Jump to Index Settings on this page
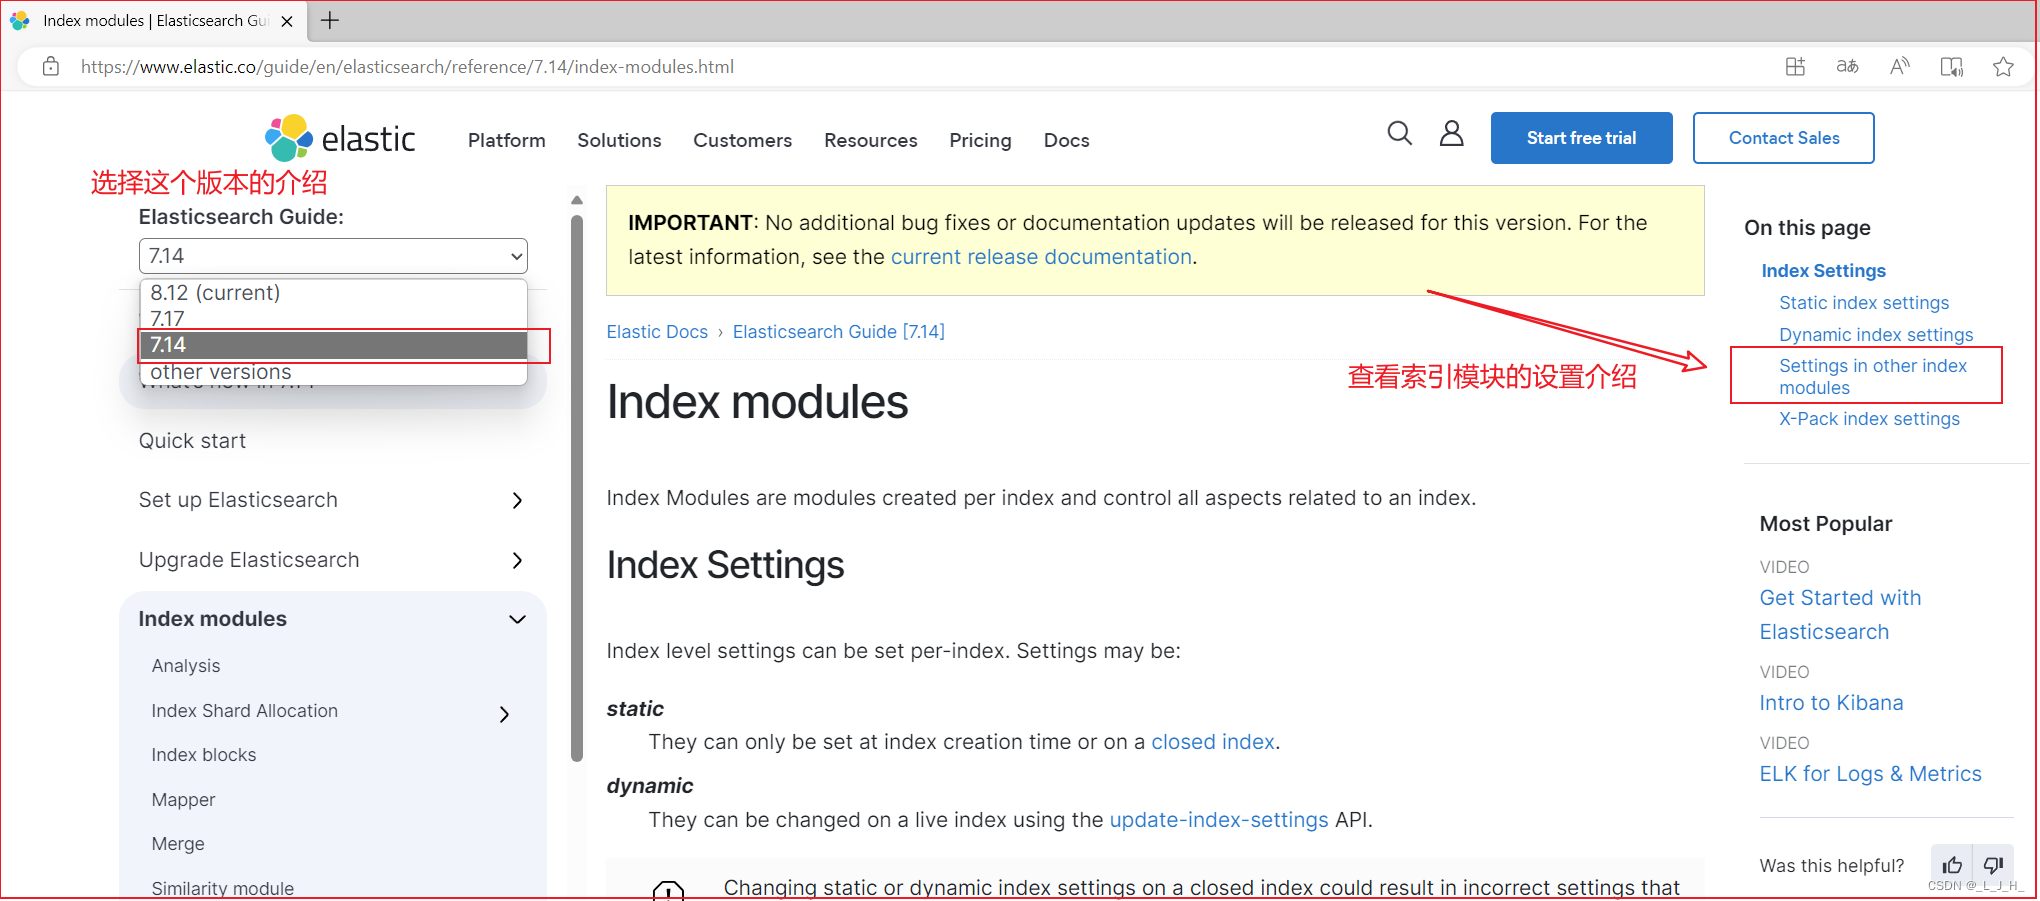Image resolution: width=2040 pixels, height=901 pixels. tap(1824, 271)
